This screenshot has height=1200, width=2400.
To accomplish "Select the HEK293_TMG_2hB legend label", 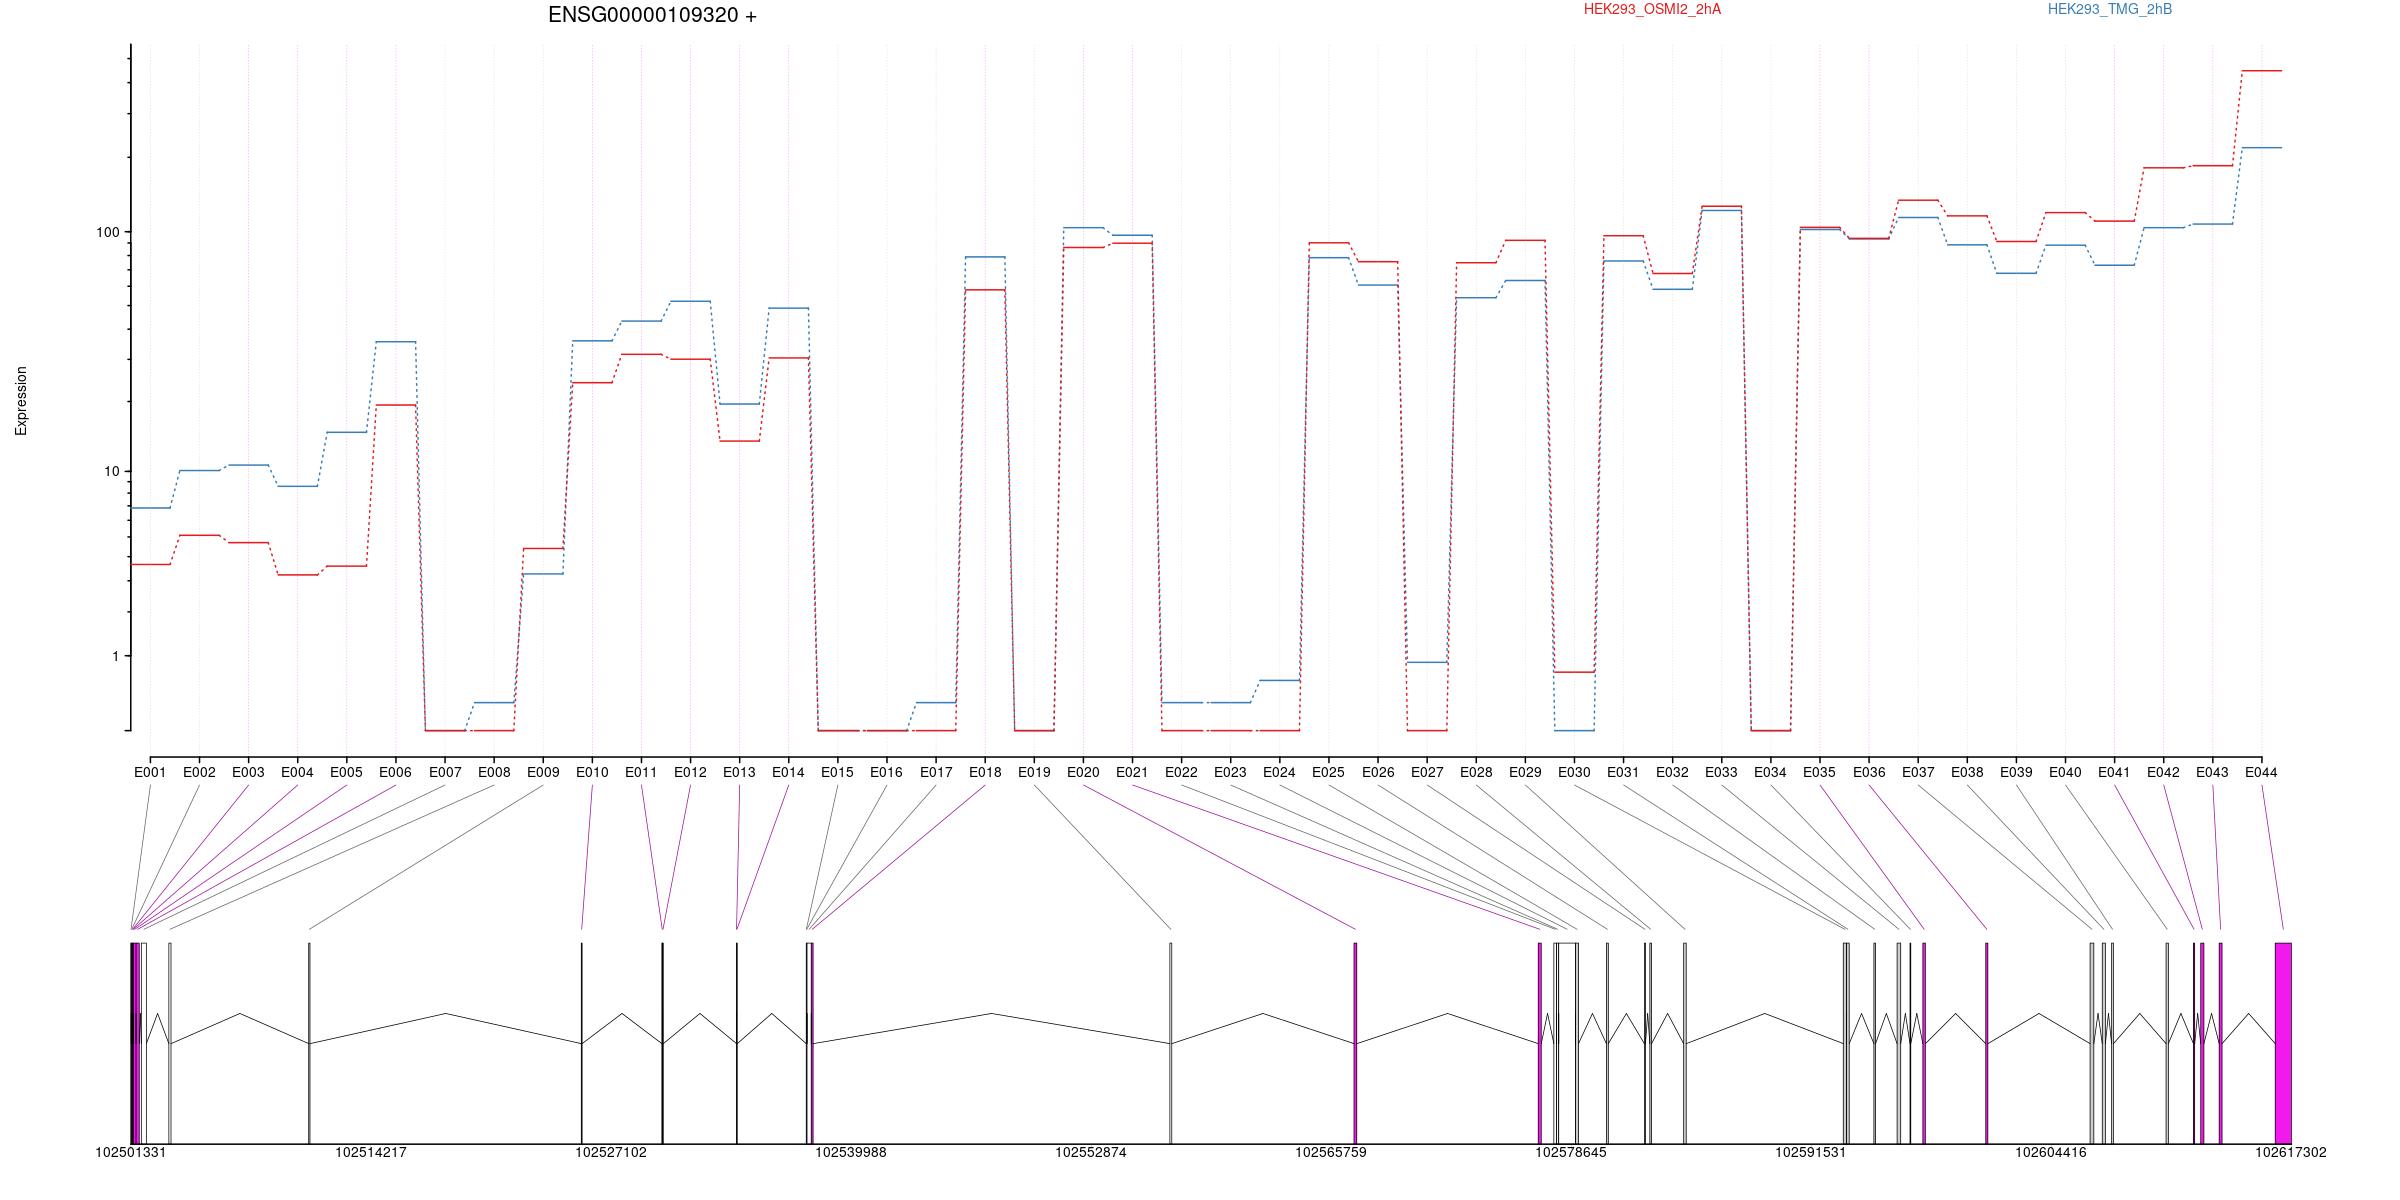I will (2110, 9).
